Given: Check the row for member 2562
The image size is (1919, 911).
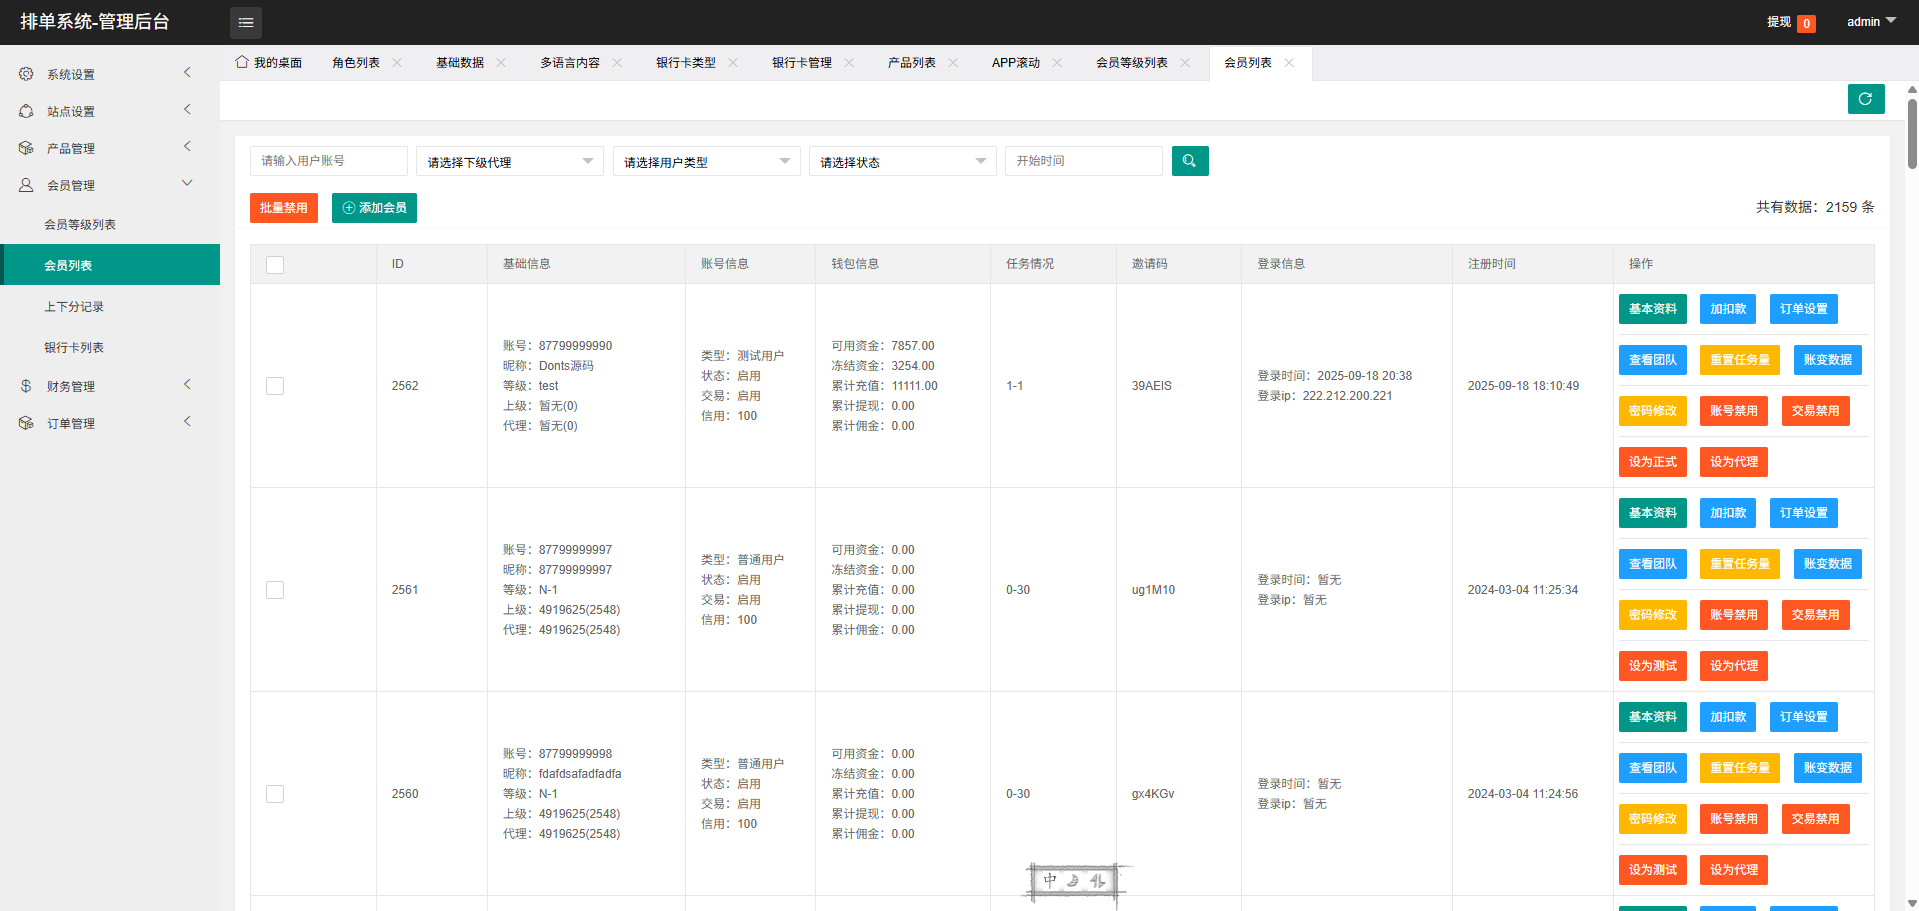Looking at the screenshot, I should coord(275,386).
